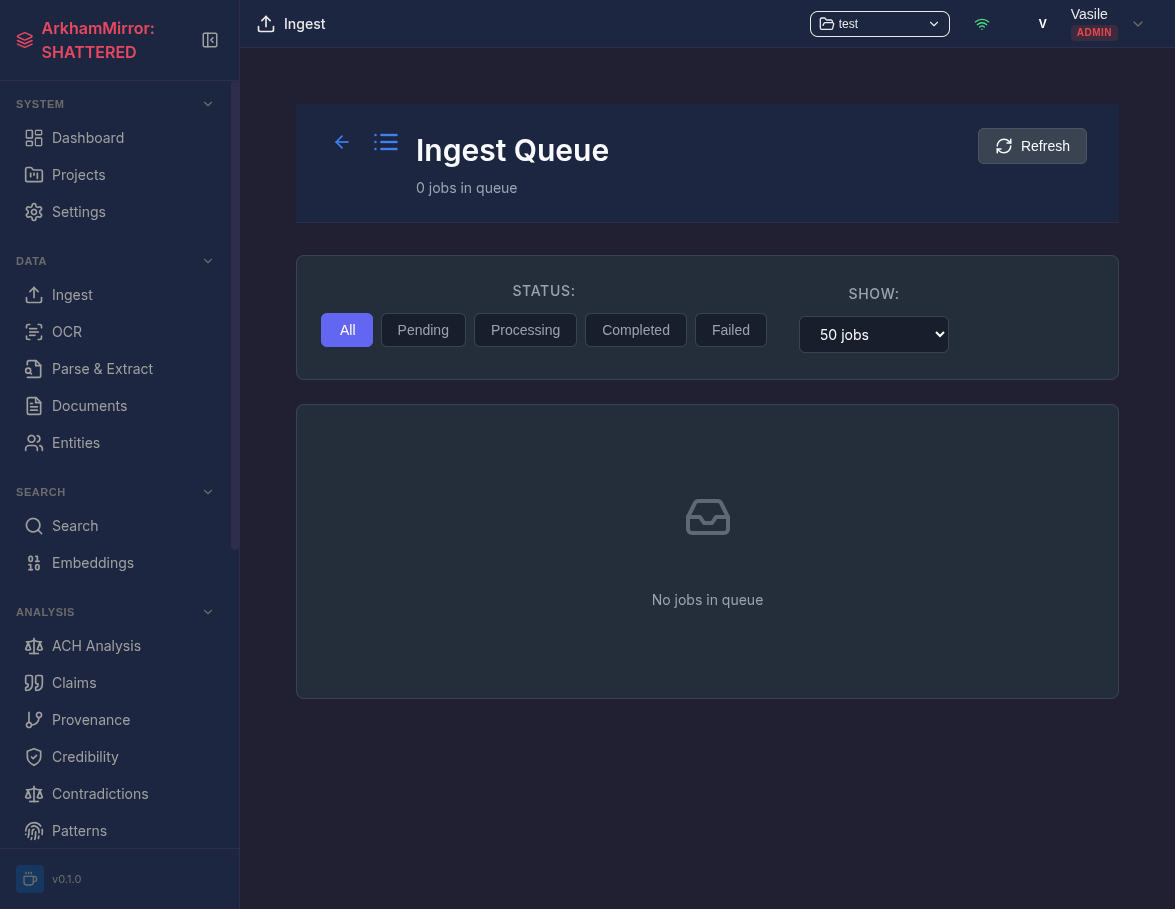Open Credibility from the sidebar
The height and width of the screenshot is (909, 1175).
[x=117, y=757]
